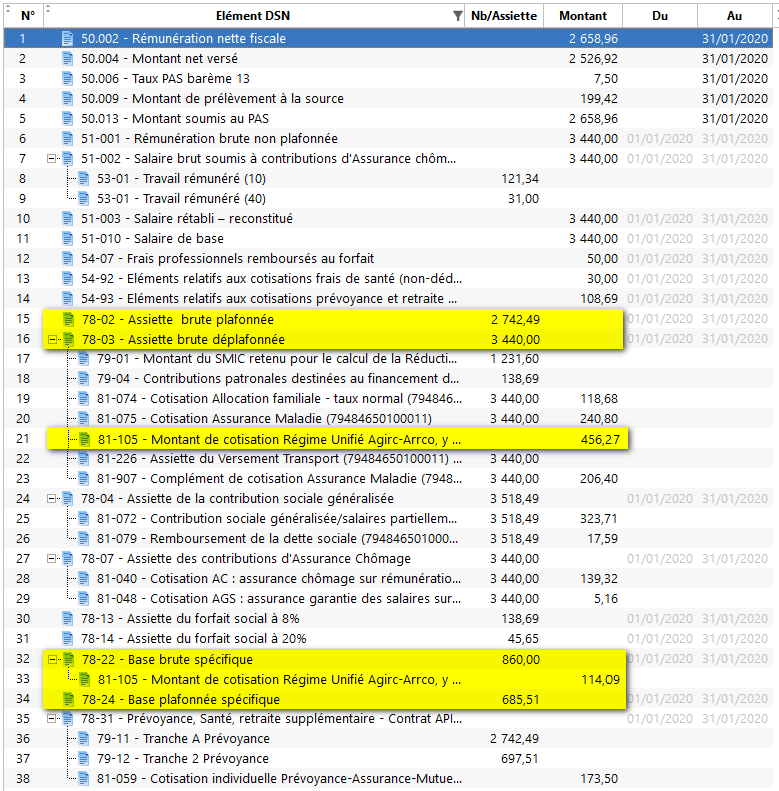Select row 81-048 Cotisation AGS

pyautogui.click(x=388, y=598)
